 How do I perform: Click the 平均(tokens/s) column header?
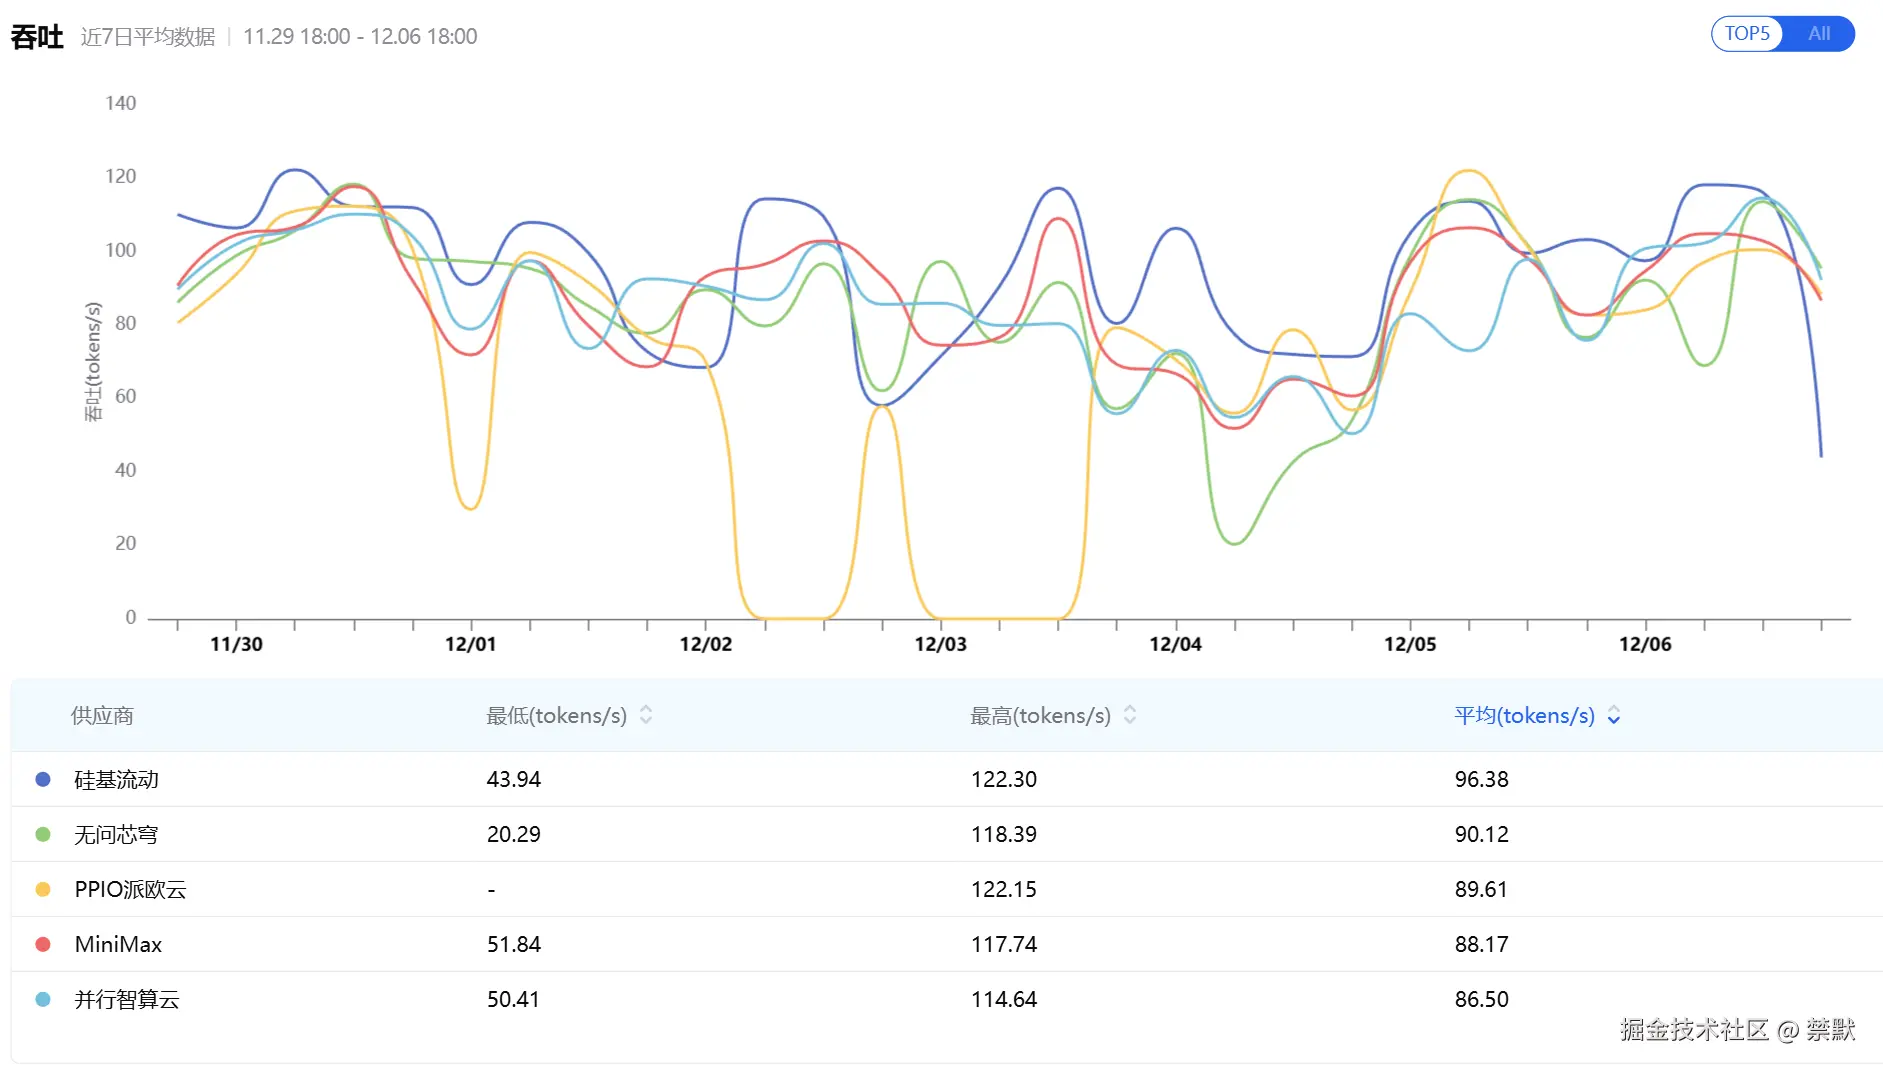pos(1524,716)
